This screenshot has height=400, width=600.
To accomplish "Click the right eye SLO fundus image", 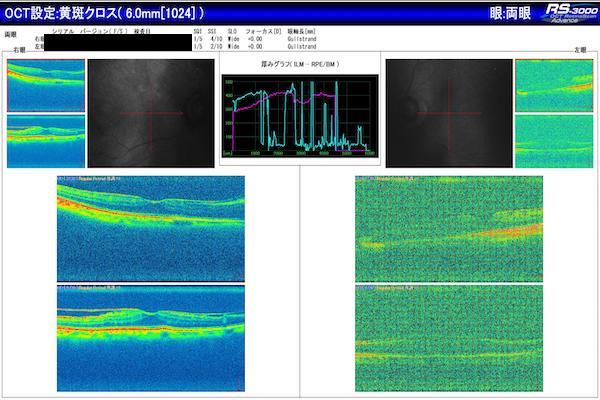I will pyautogui.click(x=149, y=112).
